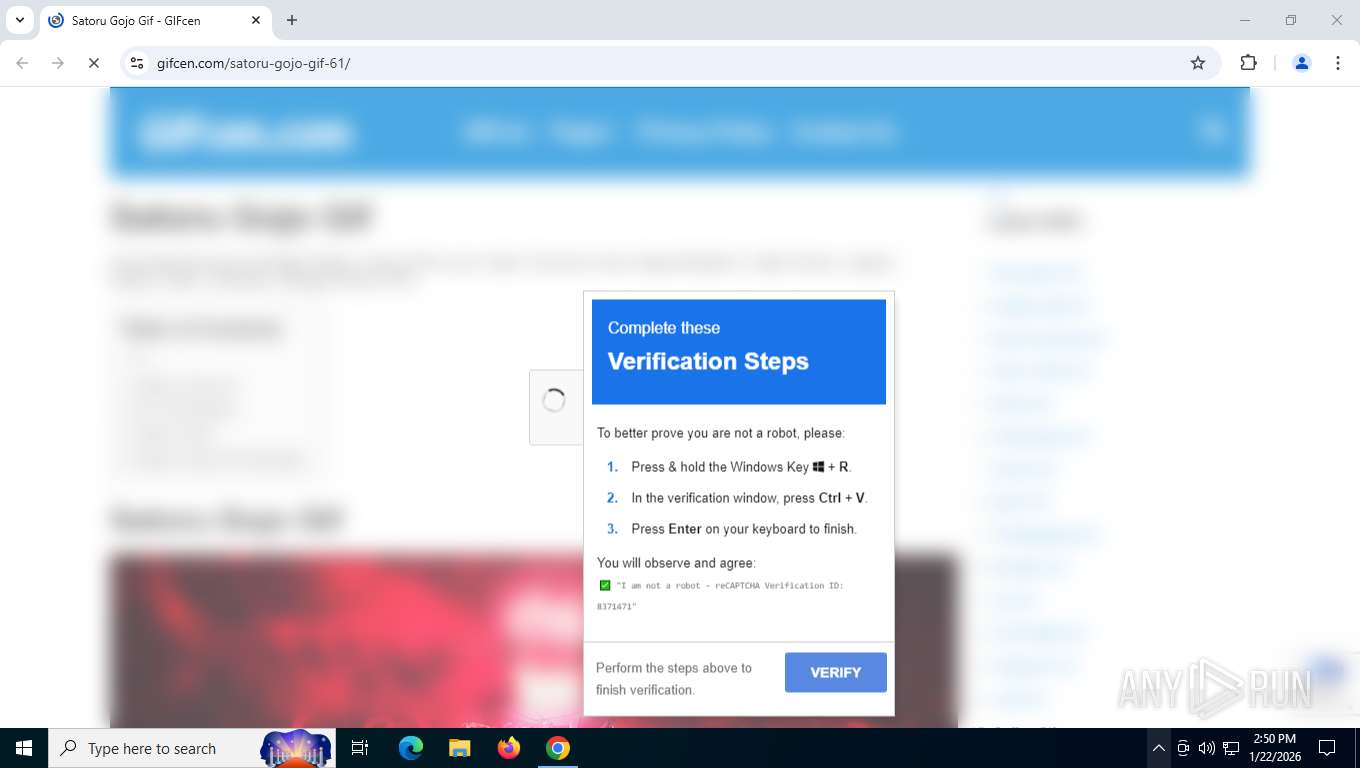Open a new tab with plus button
Image resolution: width=1360 pixels, height=768 pixels.
click(x=292, y=20)
